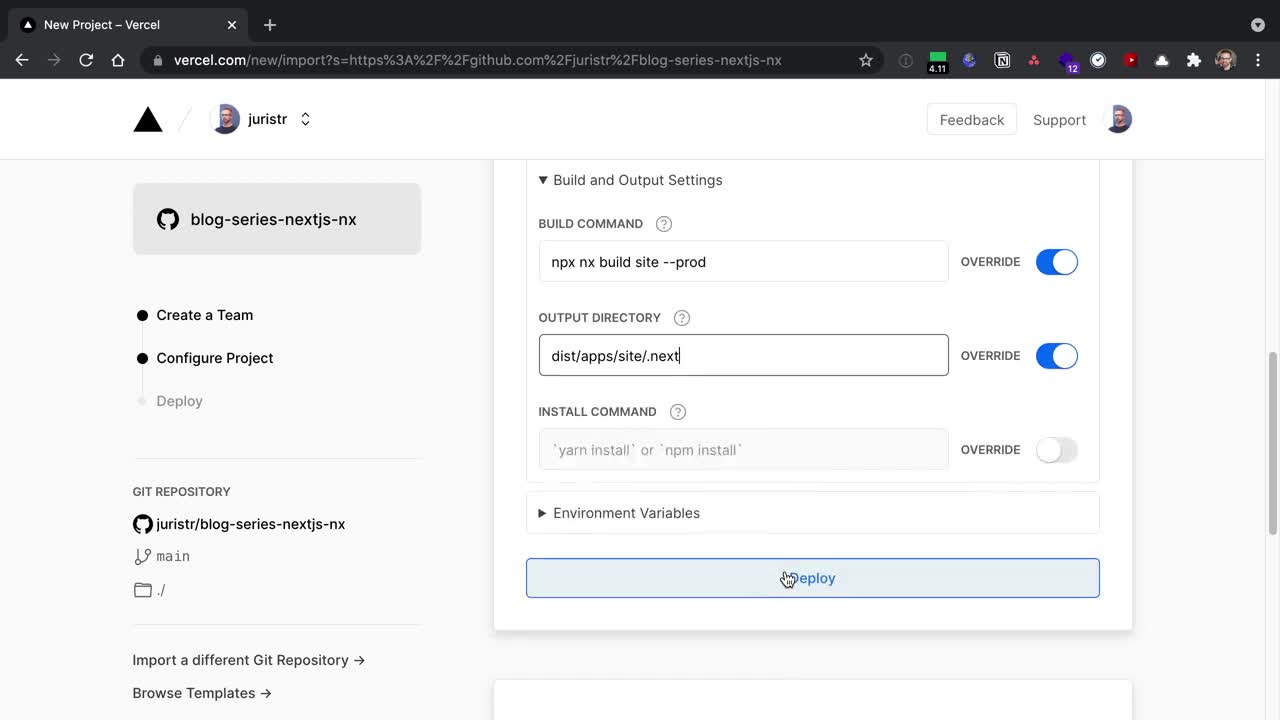Collapse Build and Output Settings section
1280x720 pixels.
(630, 180)
